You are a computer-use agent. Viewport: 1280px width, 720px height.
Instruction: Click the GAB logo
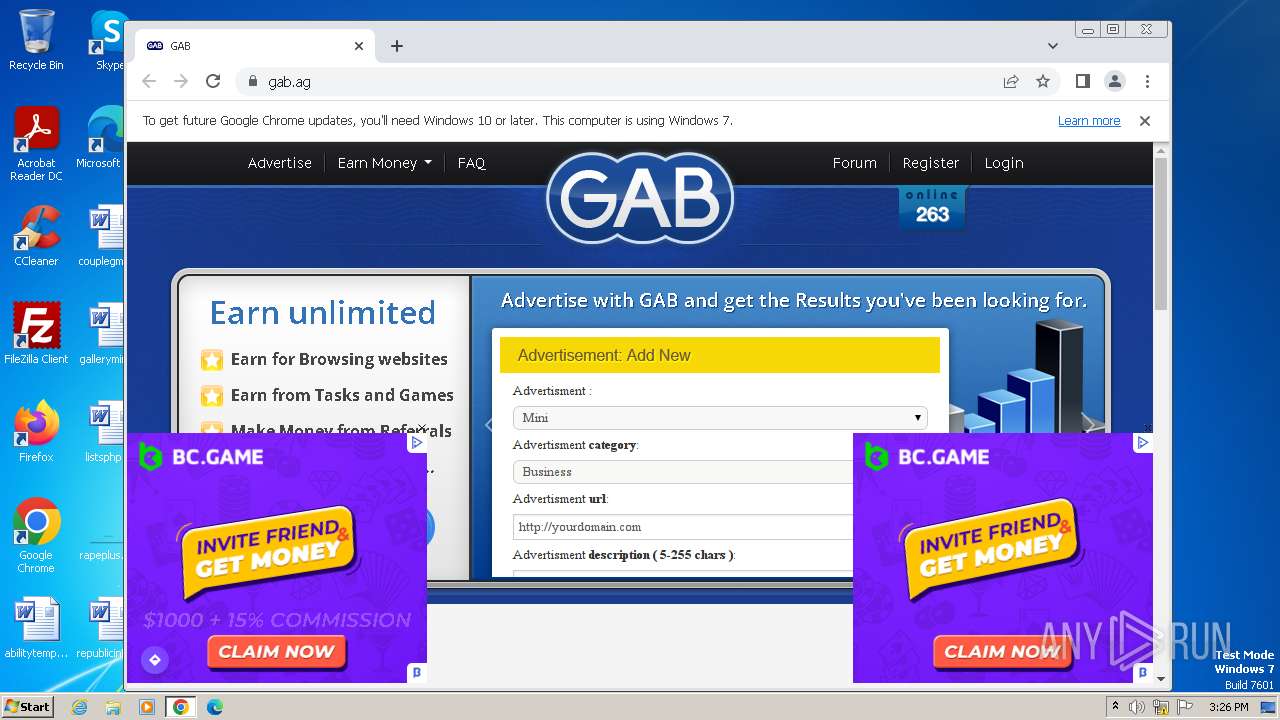point(640,199)
